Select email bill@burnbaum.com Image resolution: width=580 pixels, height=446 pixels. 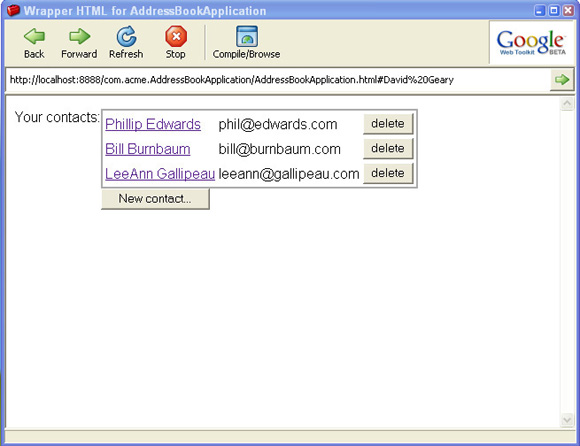(x=280, y=149)
